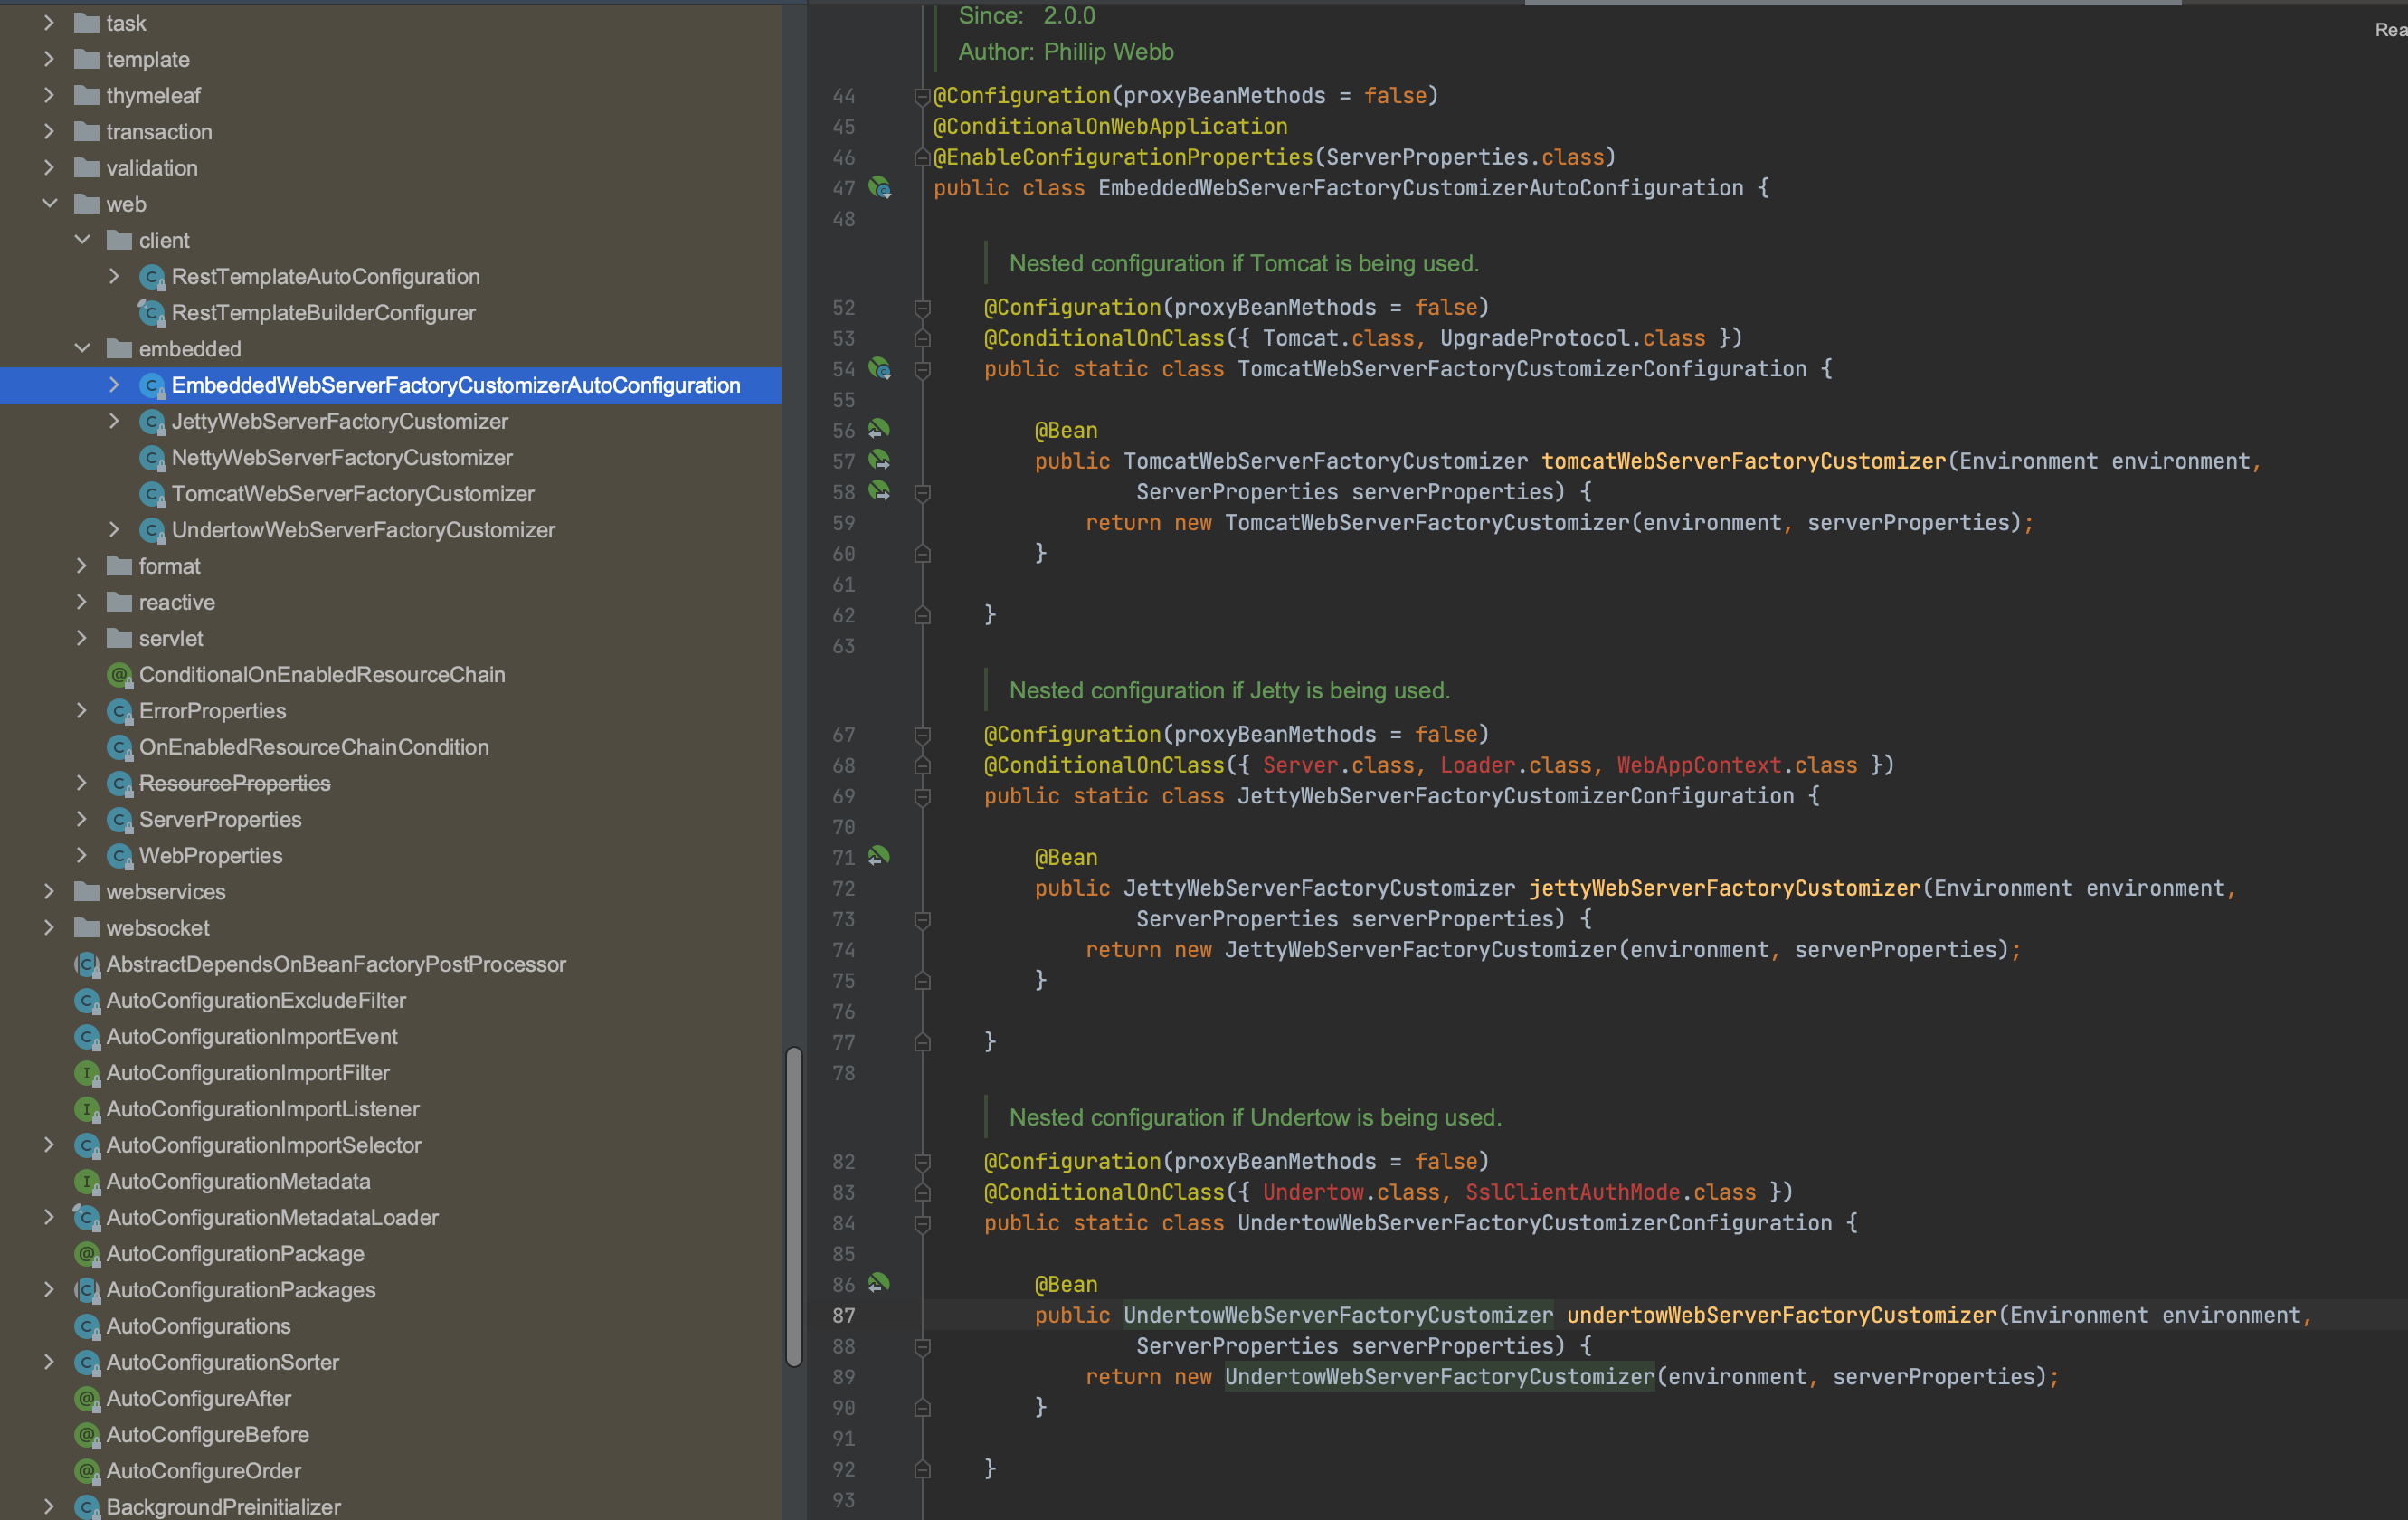Fold the method body at line 58
2408x1520 pixels.
coord(922,493)
